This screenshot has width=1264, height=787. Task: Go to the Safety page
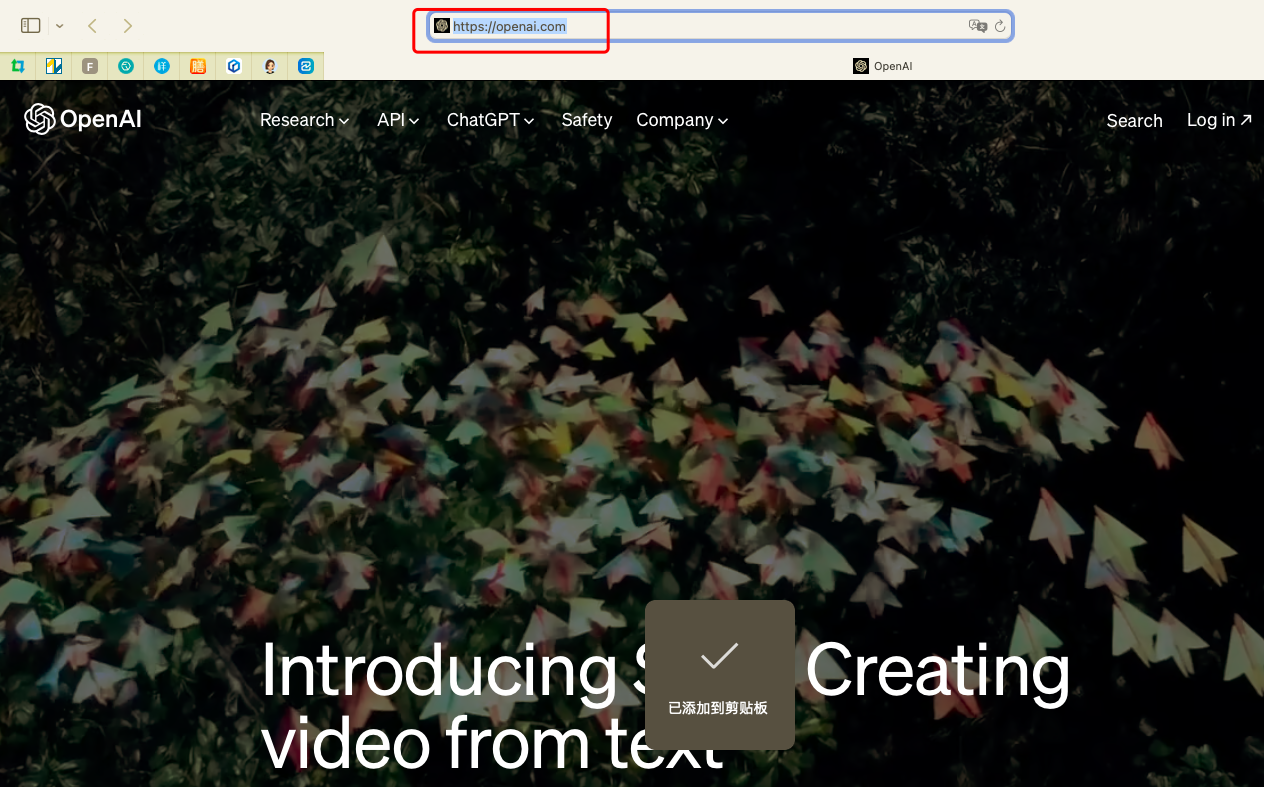(x=586, y=120)
